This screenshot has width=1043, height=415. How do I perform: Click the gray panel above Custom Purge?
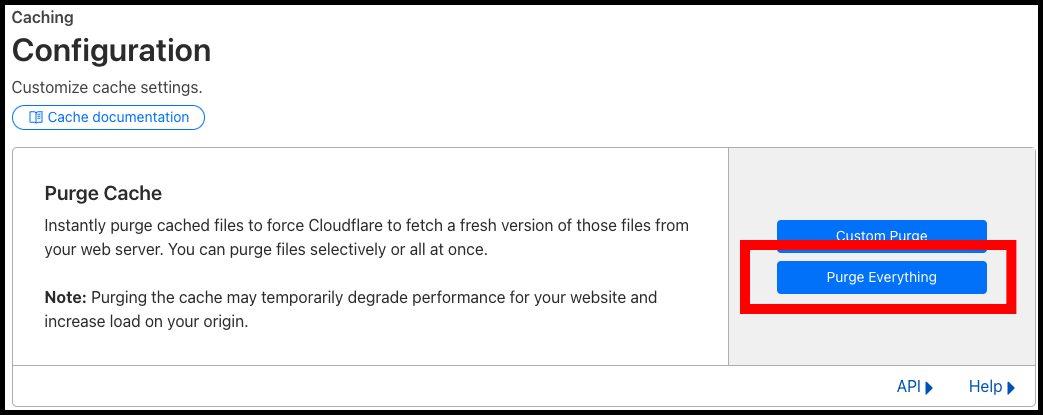tap(881, 184)
